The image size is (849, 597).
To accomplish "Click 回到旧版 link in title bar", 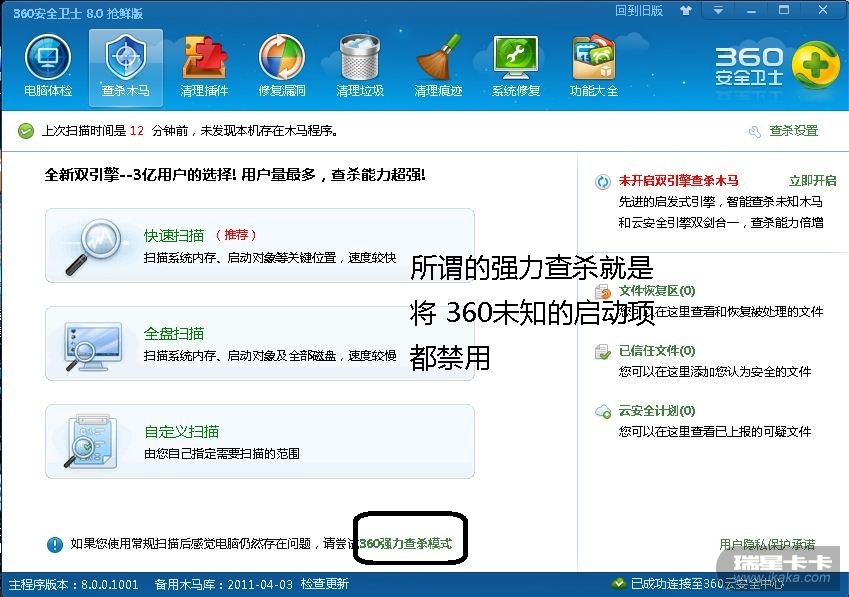I will (639, 11).
